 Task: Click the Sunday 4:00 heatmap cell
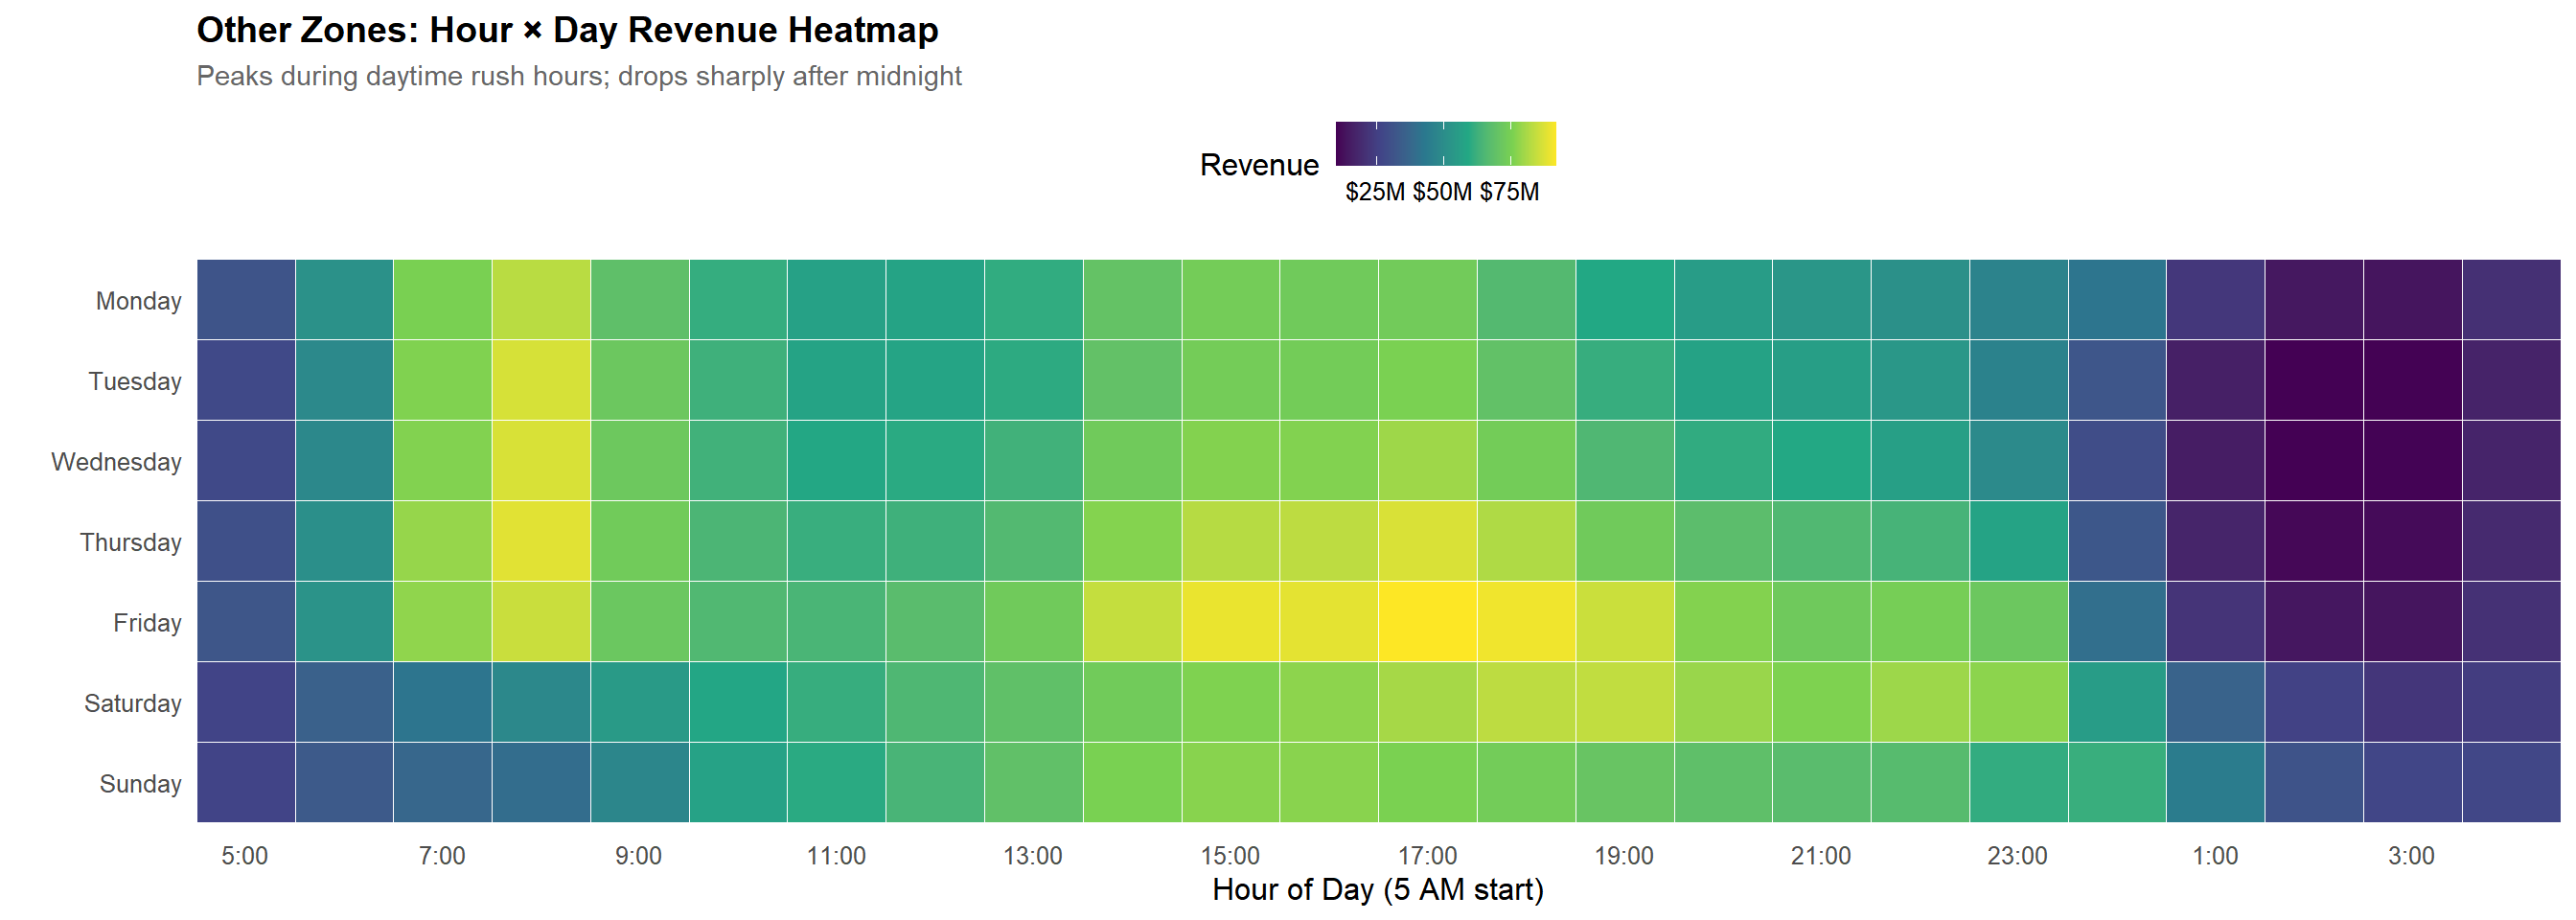(2511, 783)
